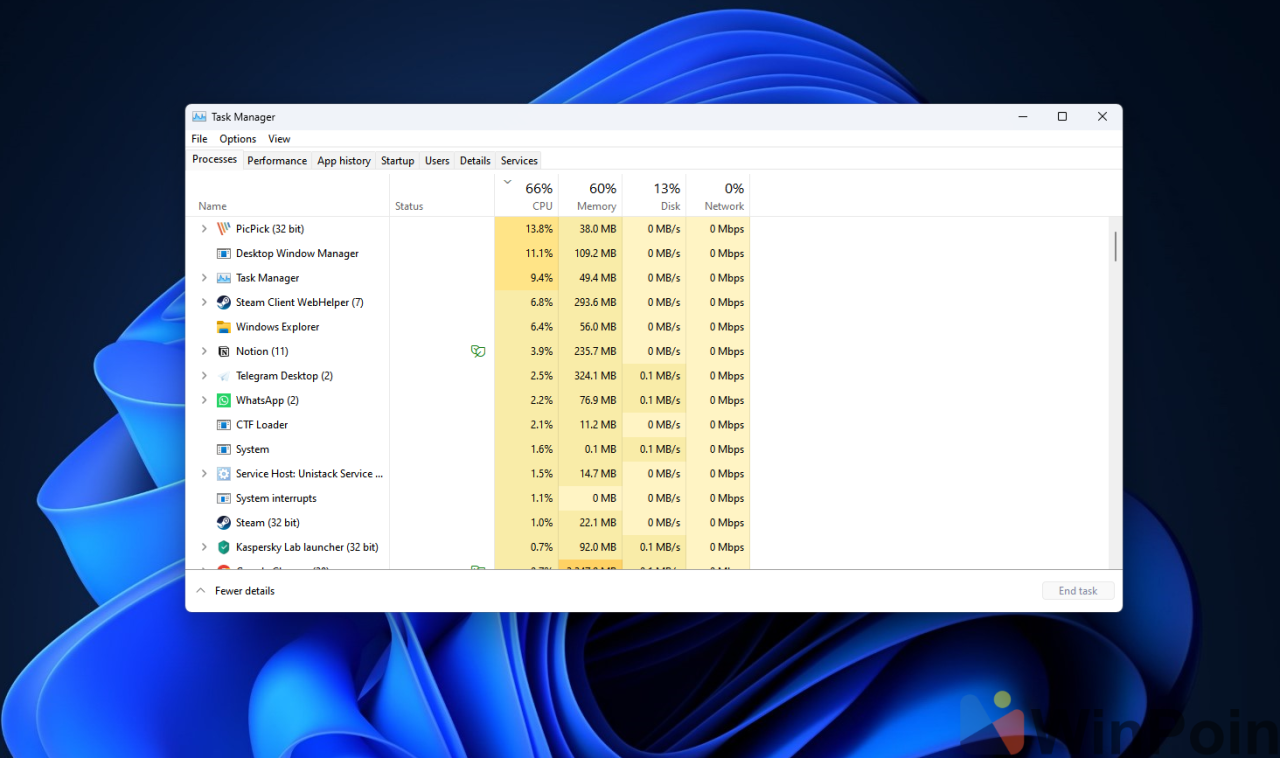Click the efficiency mode leaf beside Notion

pos(478,351)
